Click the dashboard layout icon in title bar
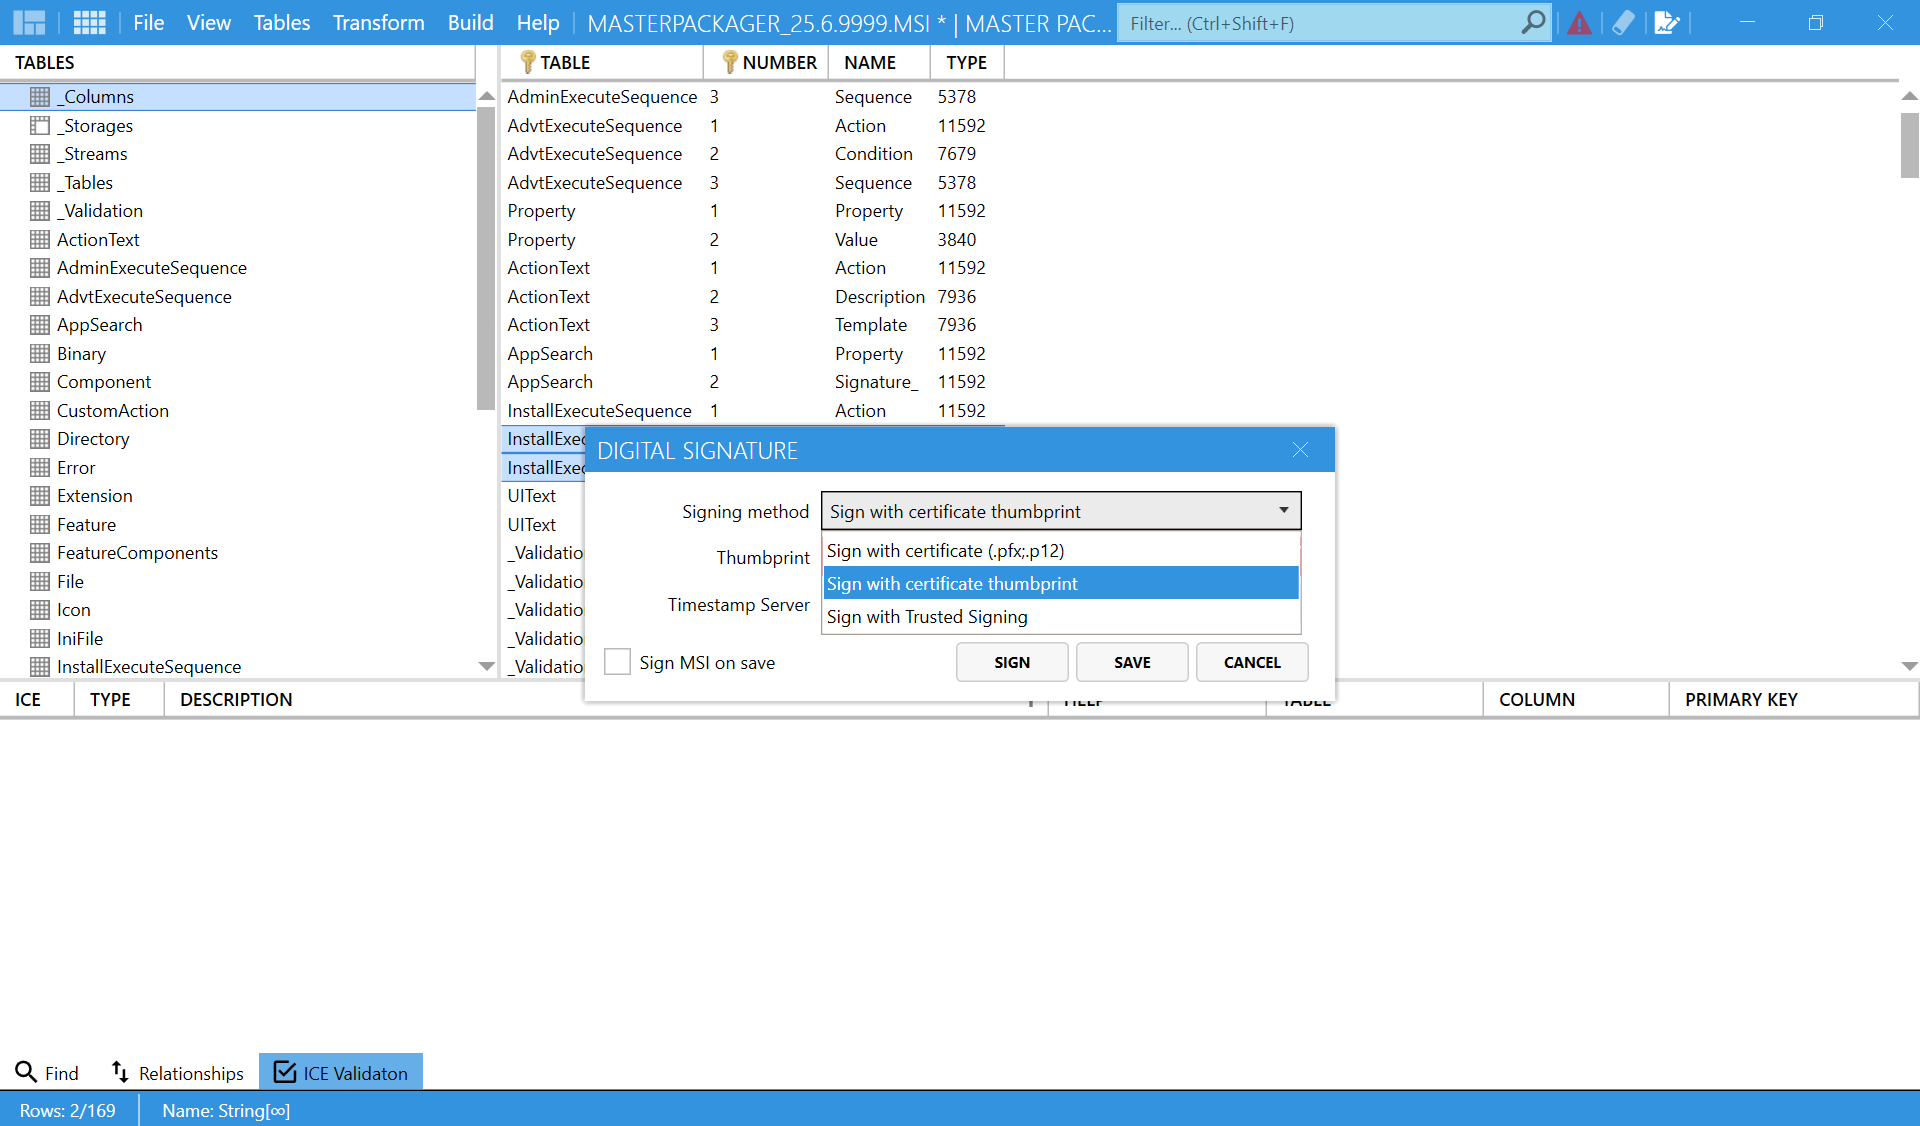Screen dimensions: 1920x1126 click(x=29, y=22)
